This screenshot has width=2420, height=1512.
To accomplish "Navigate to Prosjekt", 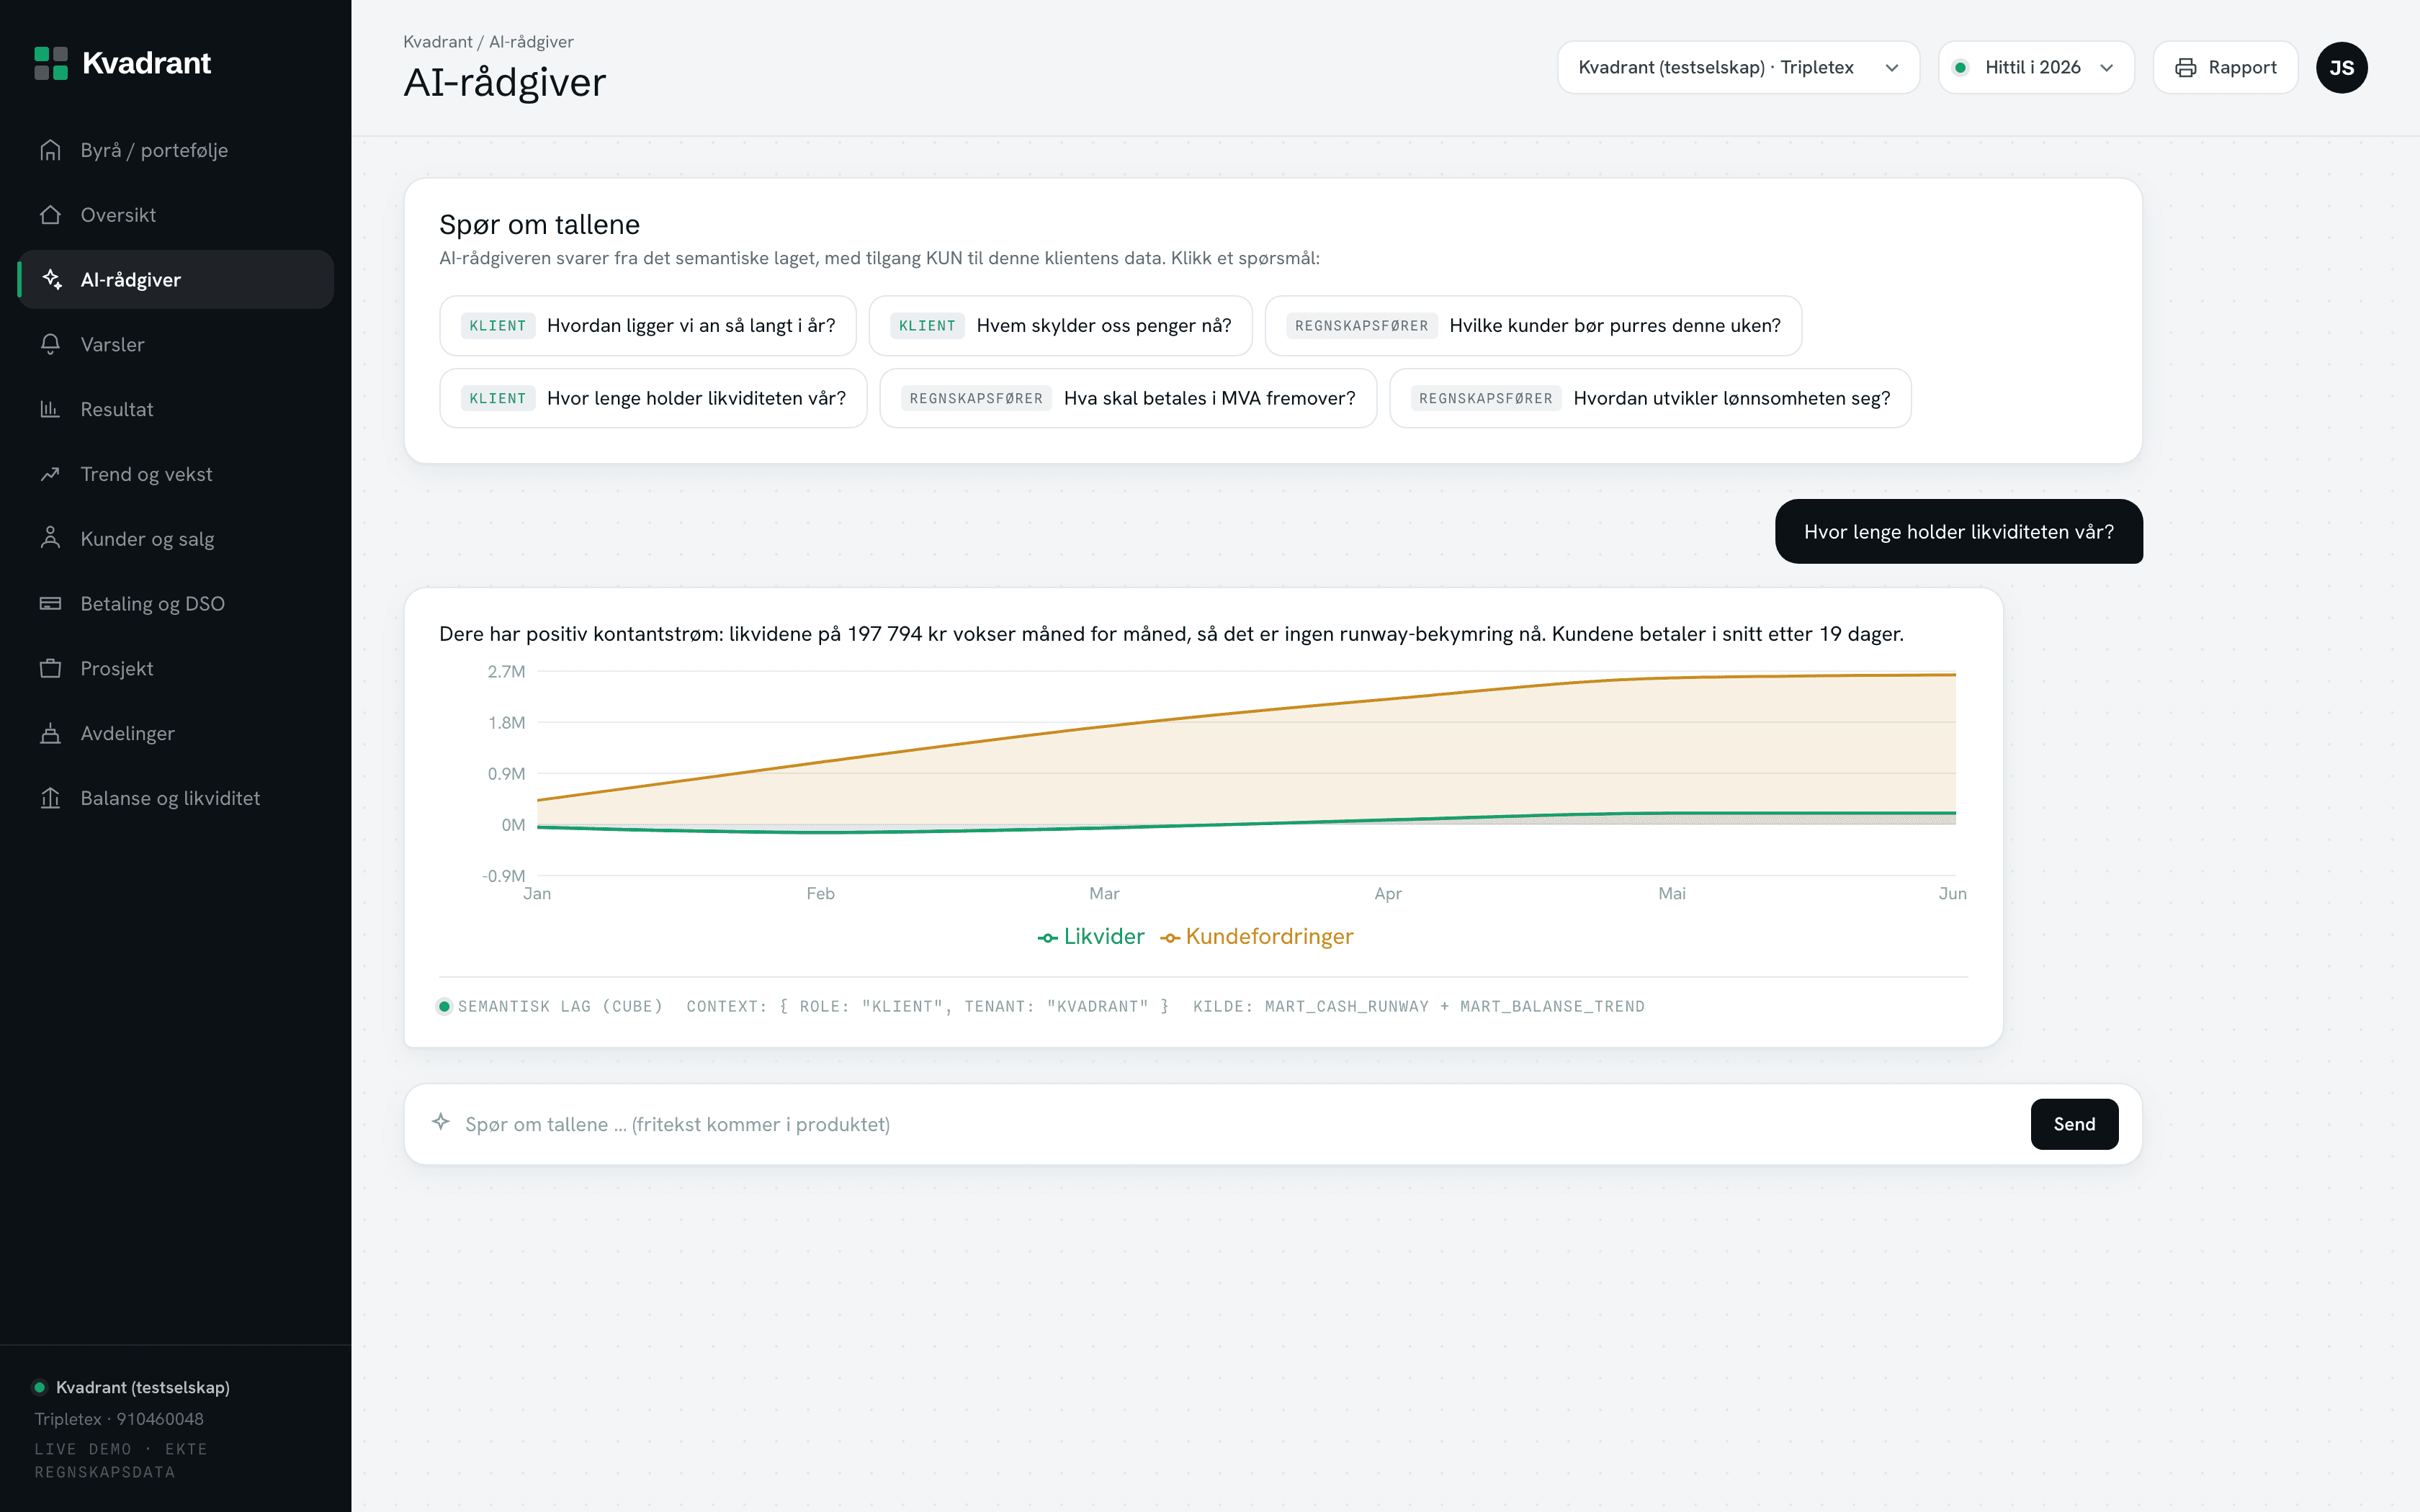I will [176, 668].
